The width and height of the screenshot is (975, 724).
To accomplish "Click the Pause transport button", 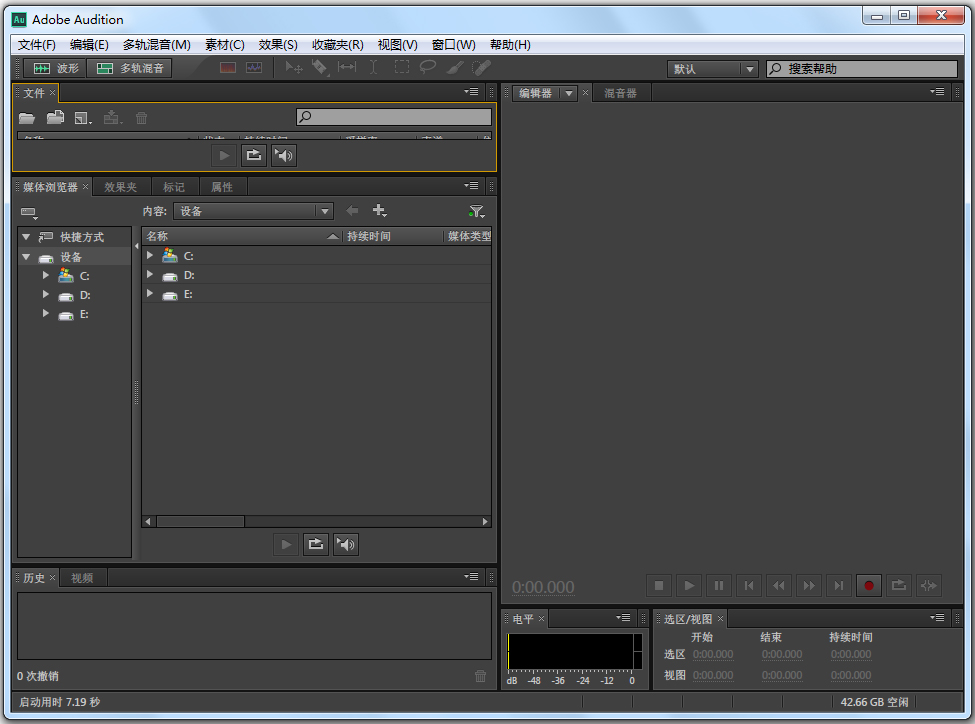I will (719, 585).
